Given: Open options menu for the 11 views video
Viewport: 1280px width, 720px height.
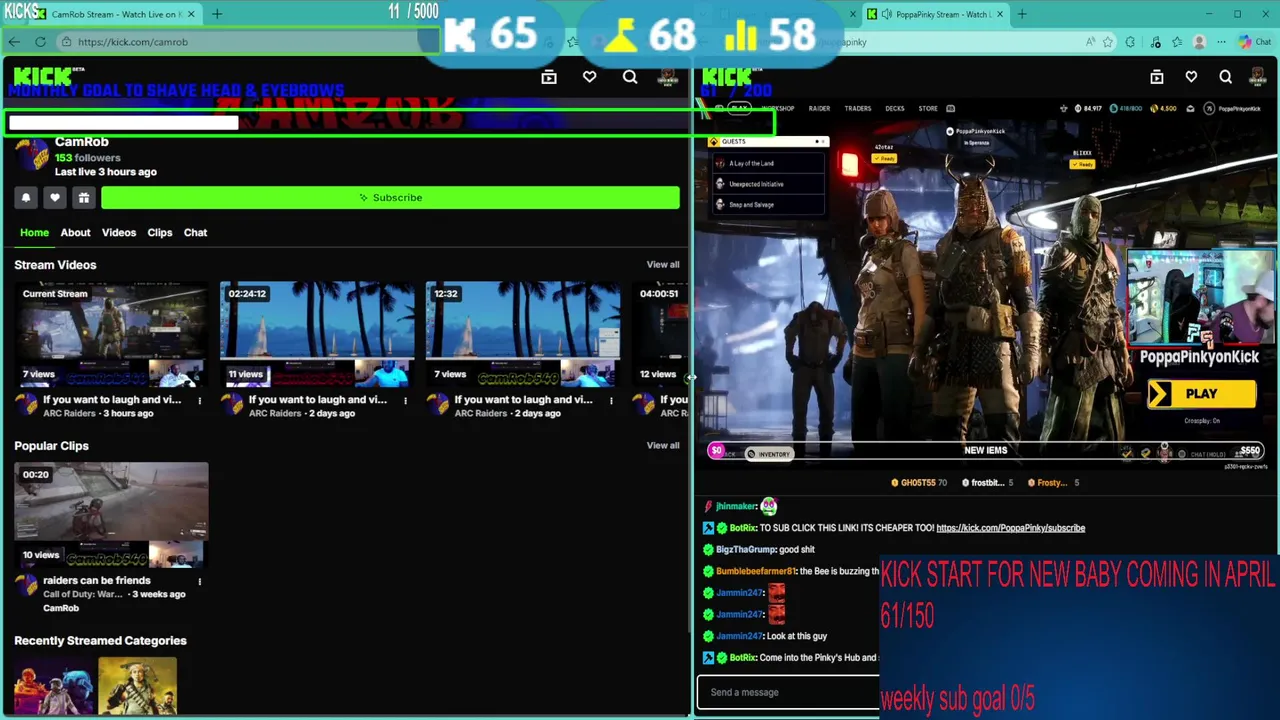Looking at the screenshot, I should click(x=405, y=401).
